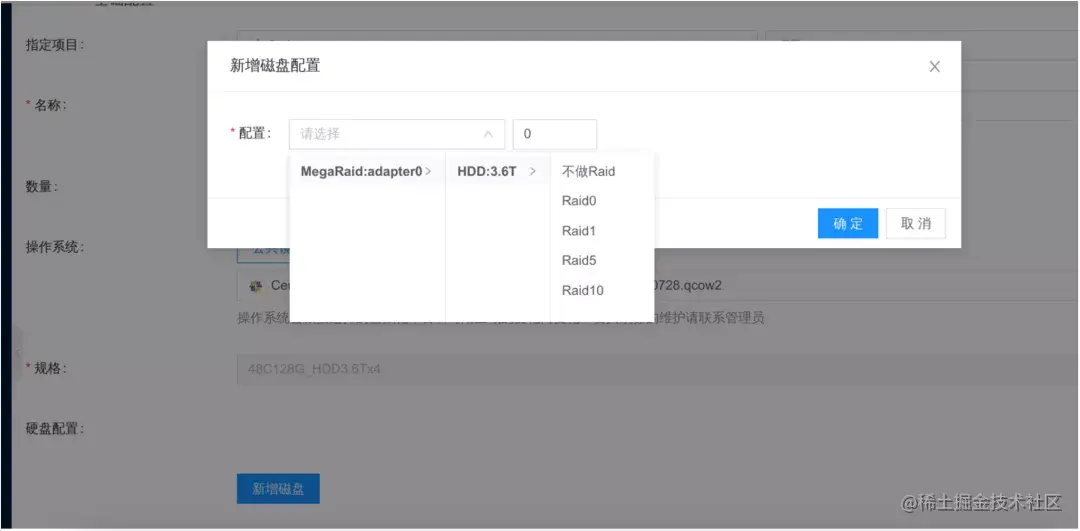
Task: Click the 规格 field 48C128G_HDD3.6Tx4
Action: [658, 370]
